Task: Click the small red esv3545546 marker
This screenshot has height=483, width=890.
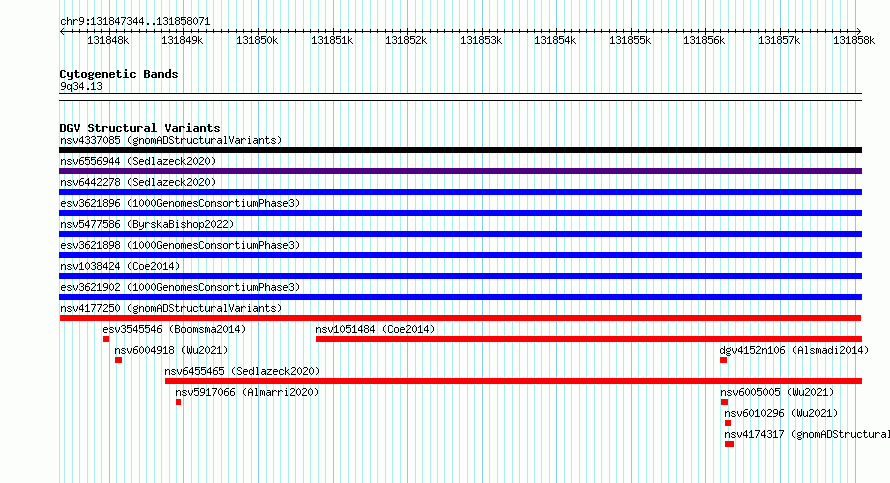Action: point(106,339)
